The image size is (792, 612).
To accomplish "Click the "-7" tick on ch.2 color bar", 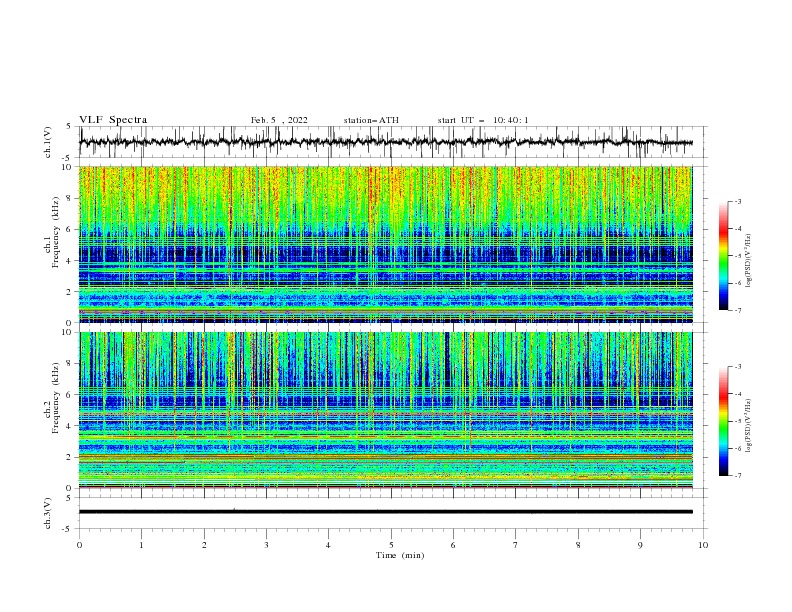I will (738, 476).
